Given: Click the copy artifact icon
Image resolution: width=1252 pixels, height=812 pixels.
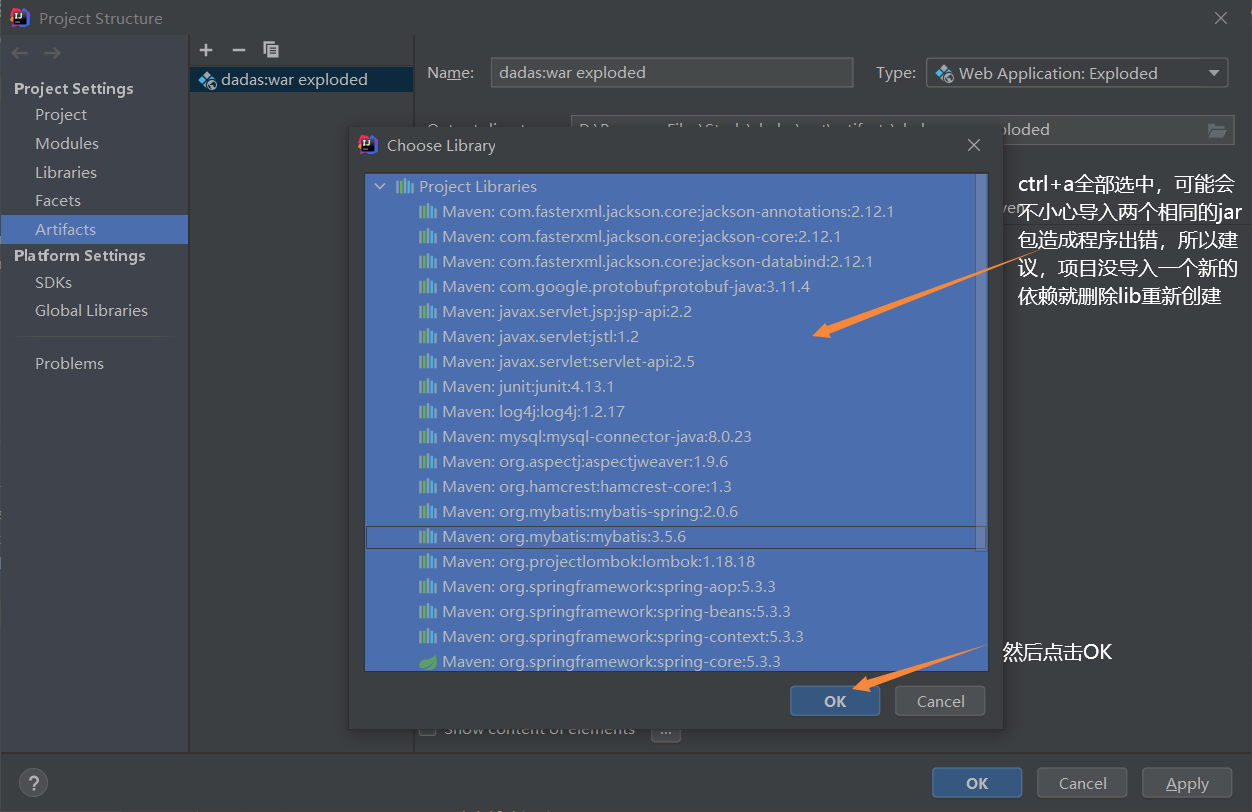Looking at the screenshot, I should click(x=271, y=50).
